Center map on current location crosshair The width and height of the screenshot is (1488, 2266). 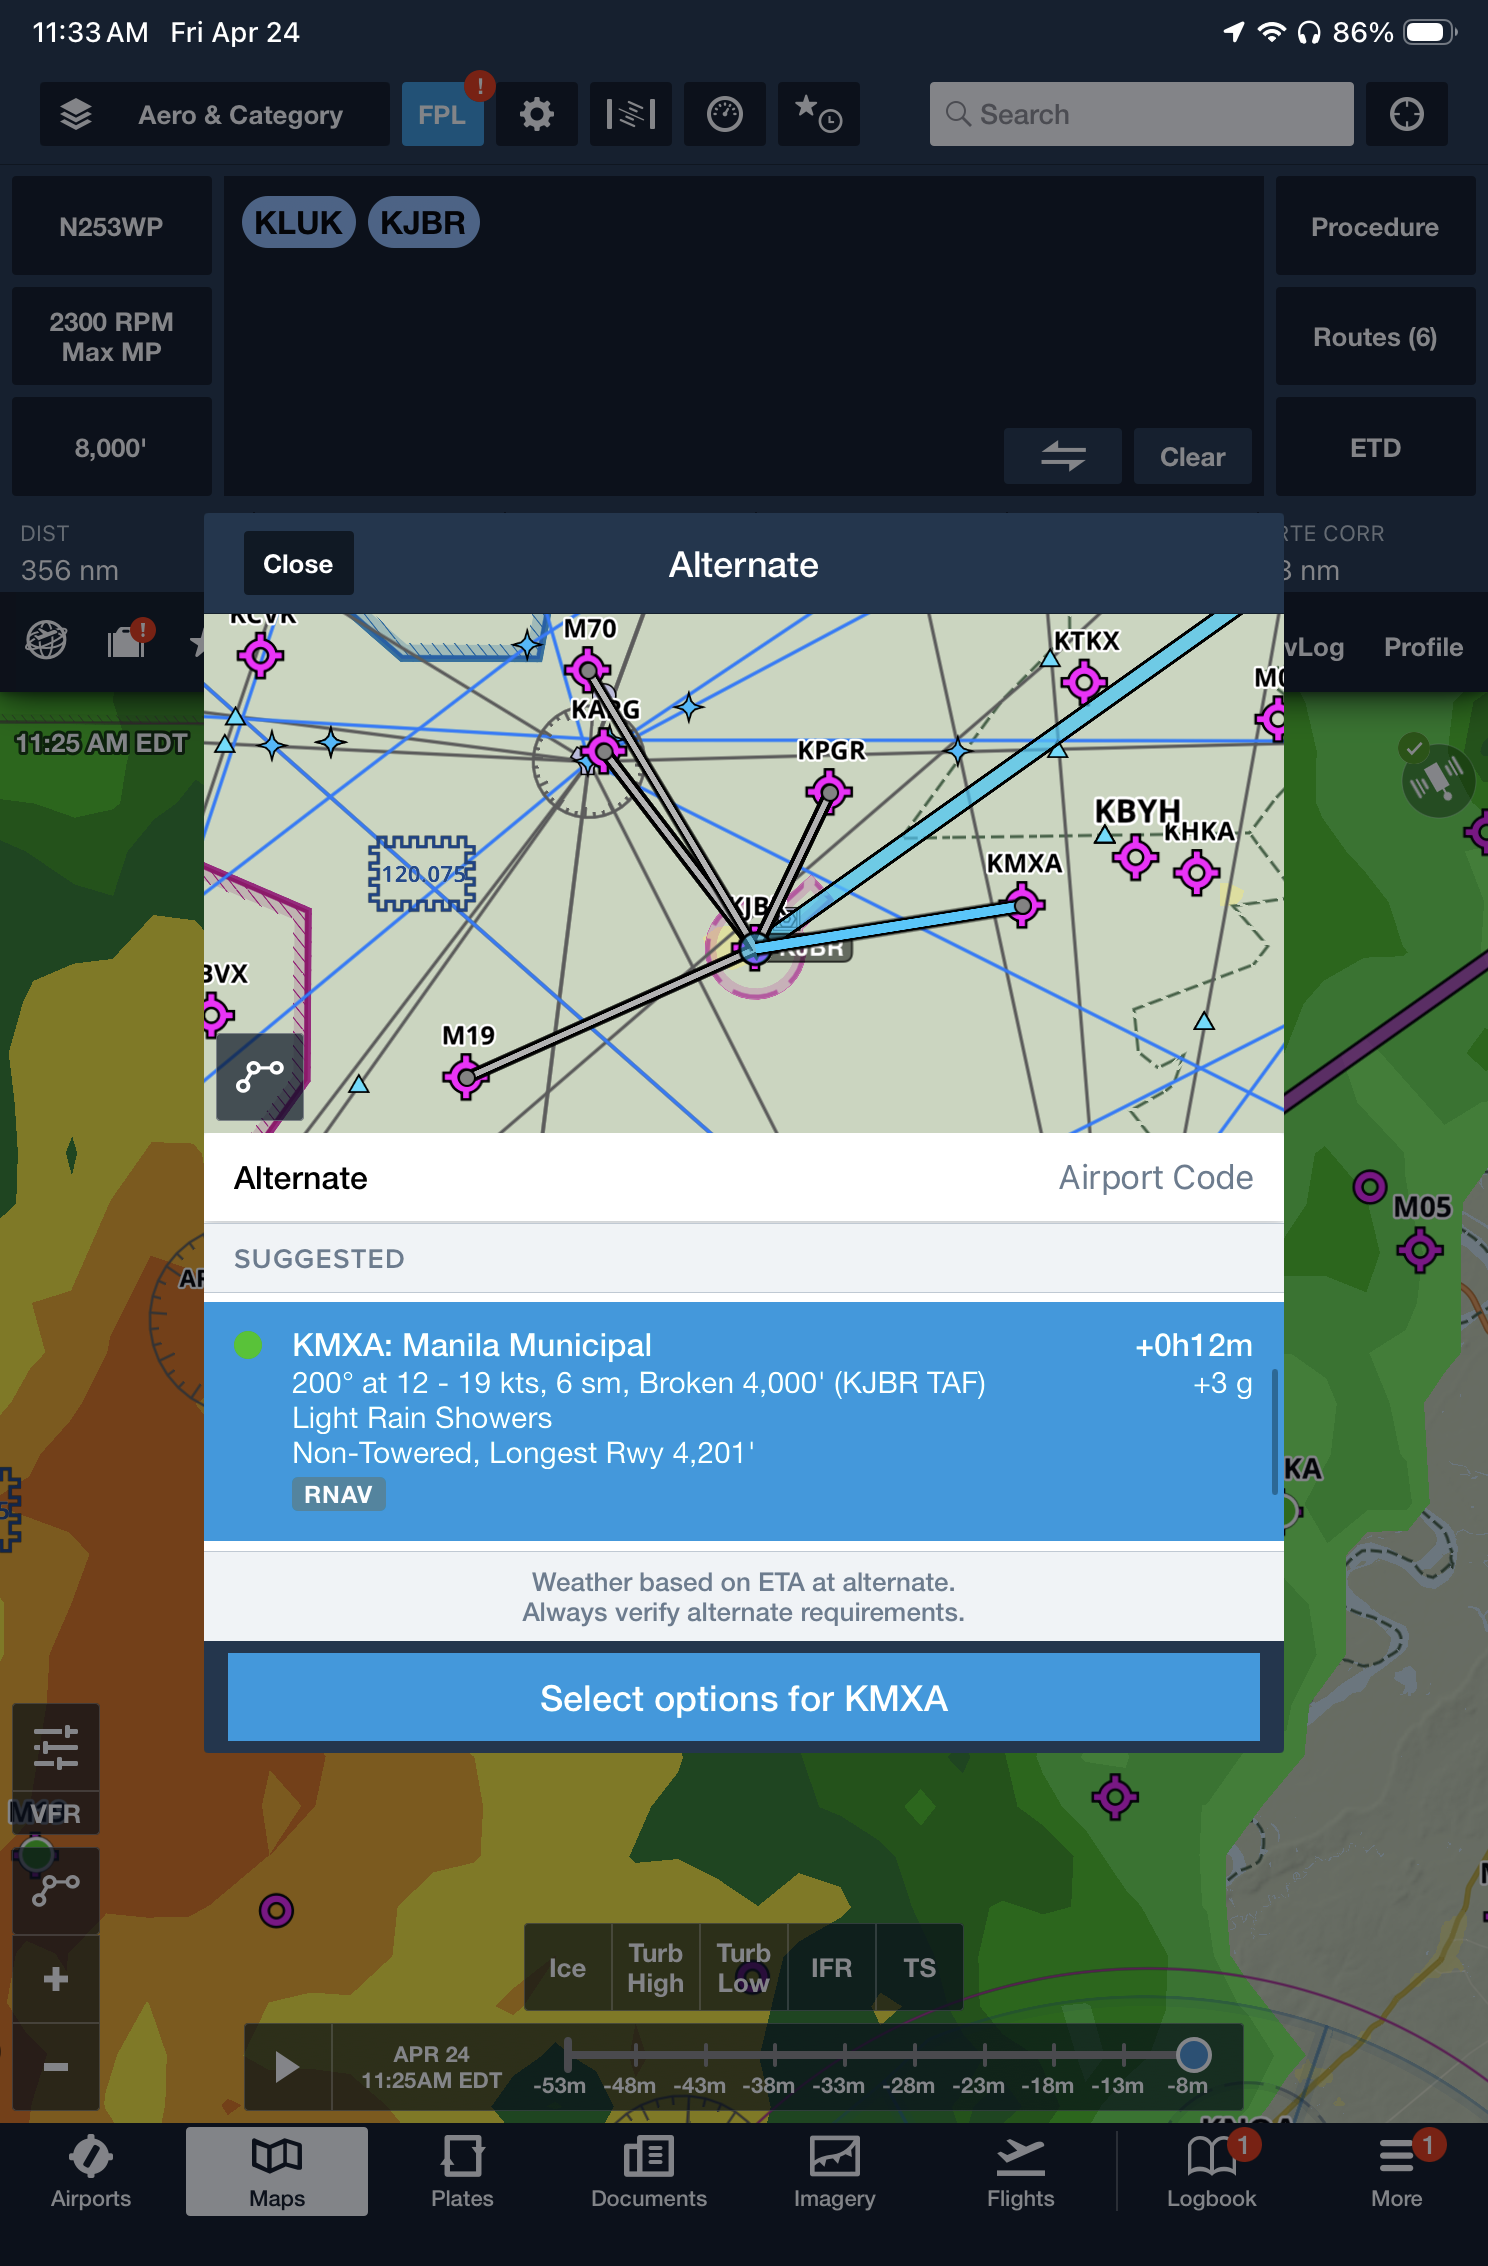point(1406,115)
